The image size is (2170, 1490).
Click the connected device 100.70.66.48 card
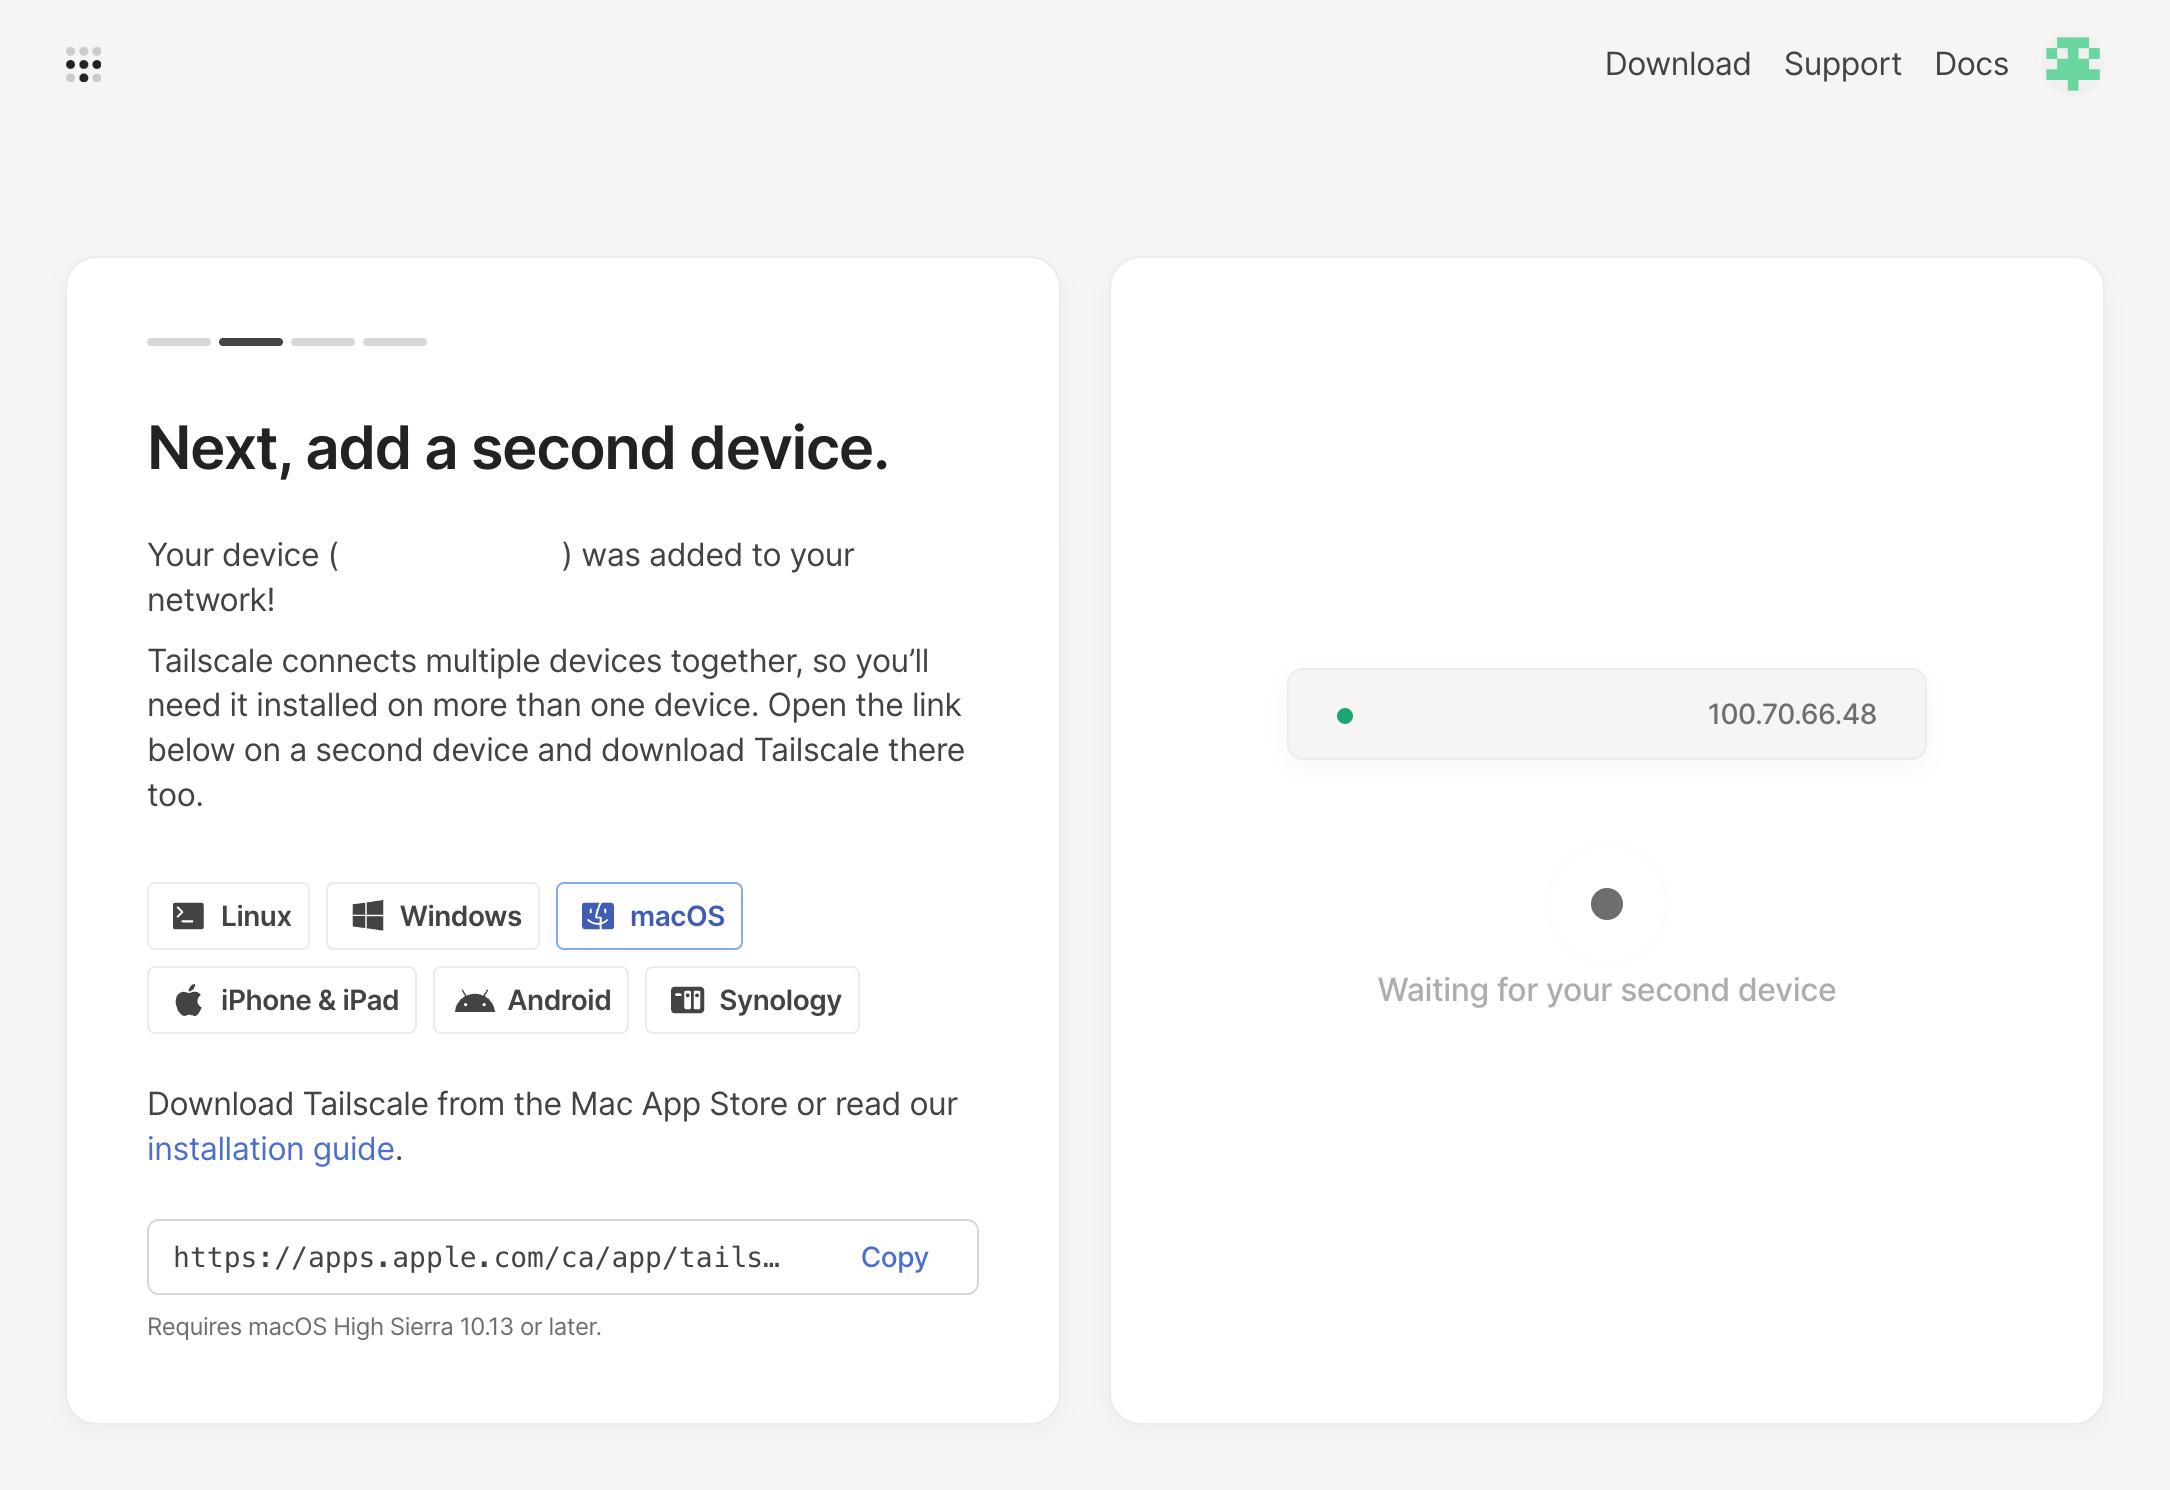coord(1606,714)
